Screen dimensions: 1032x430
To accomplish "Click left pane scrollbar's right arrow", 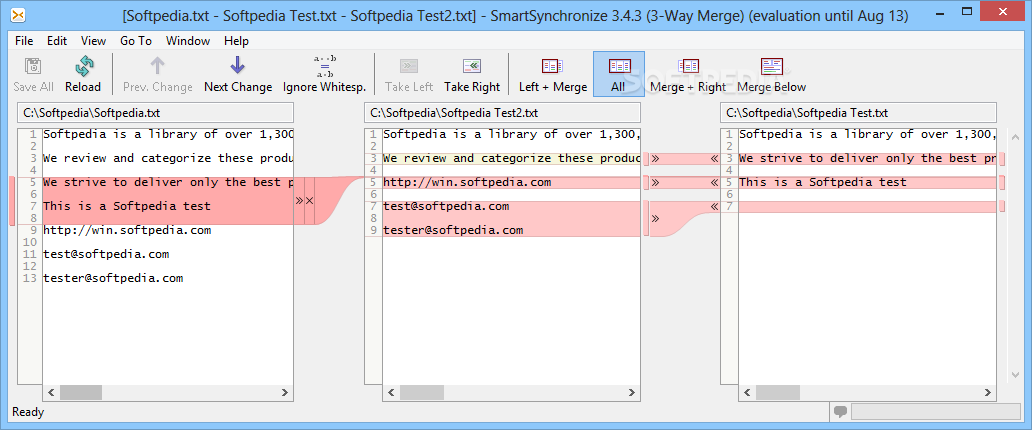I will click(x=285, y=392).
